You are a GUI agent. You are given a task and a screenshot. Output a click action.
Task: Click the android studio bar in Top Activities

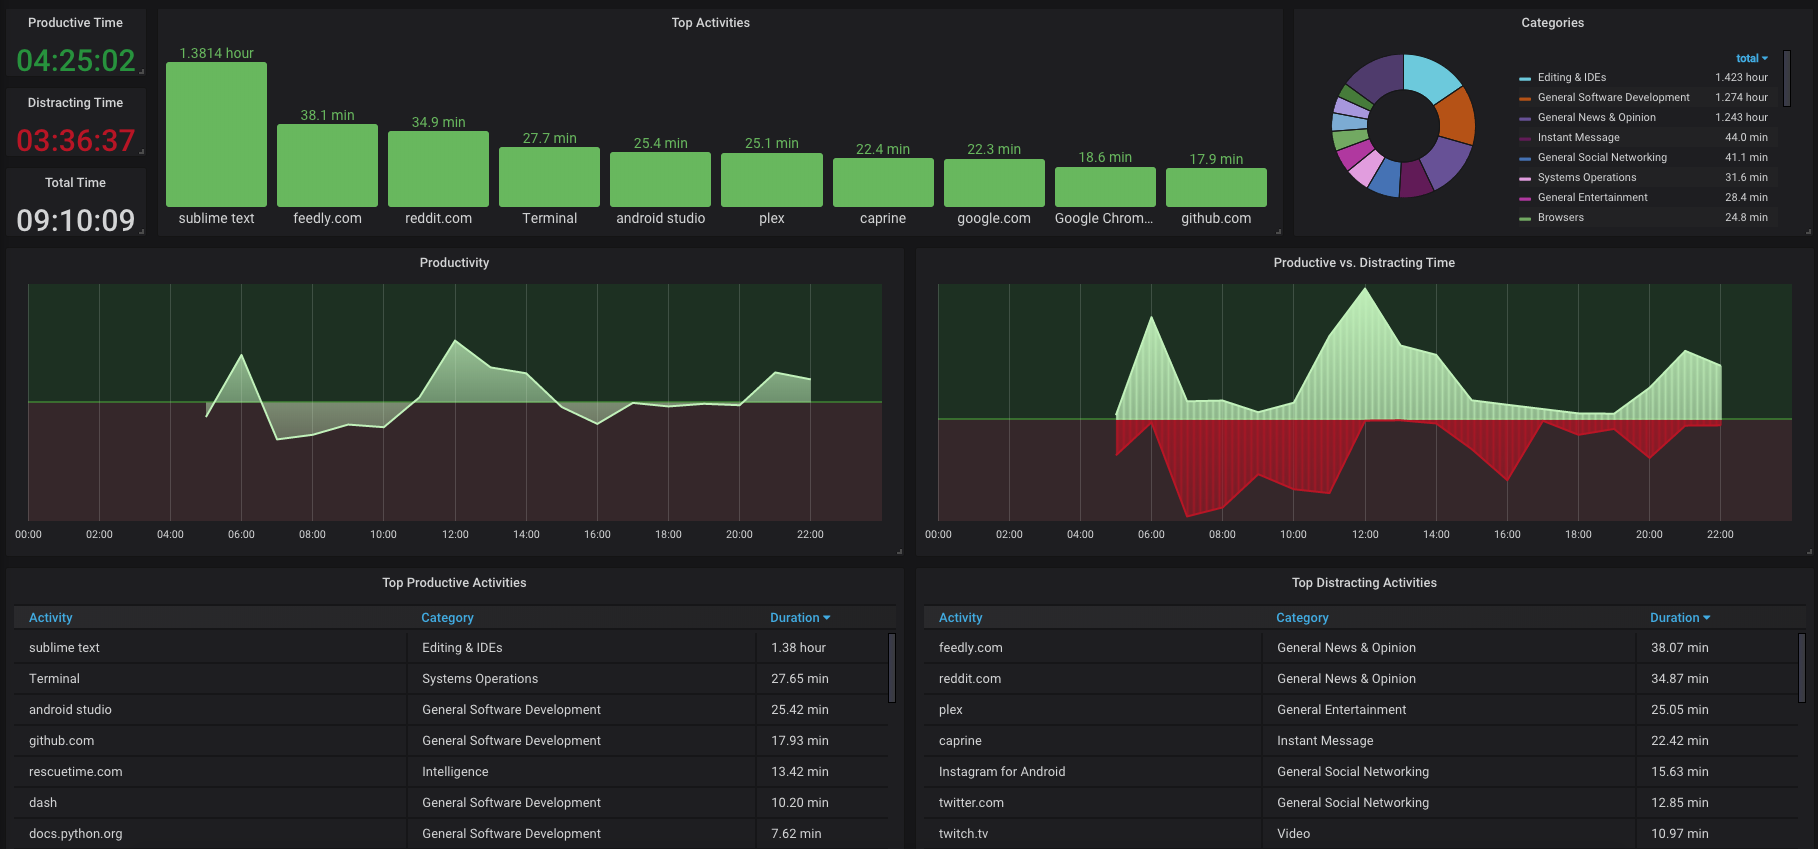[660, 180]
